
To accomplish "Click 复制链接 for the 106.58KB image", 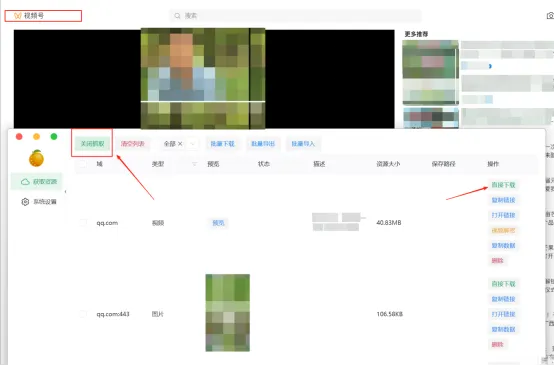I will (x=503, y=299).
